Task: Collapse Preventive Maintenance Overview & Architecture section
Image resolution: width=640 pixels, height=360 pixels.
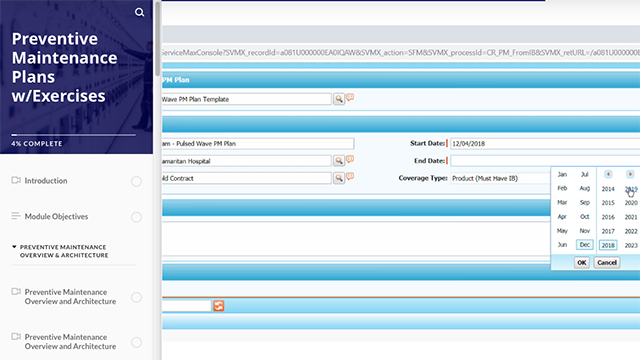Action: [14, 247]
